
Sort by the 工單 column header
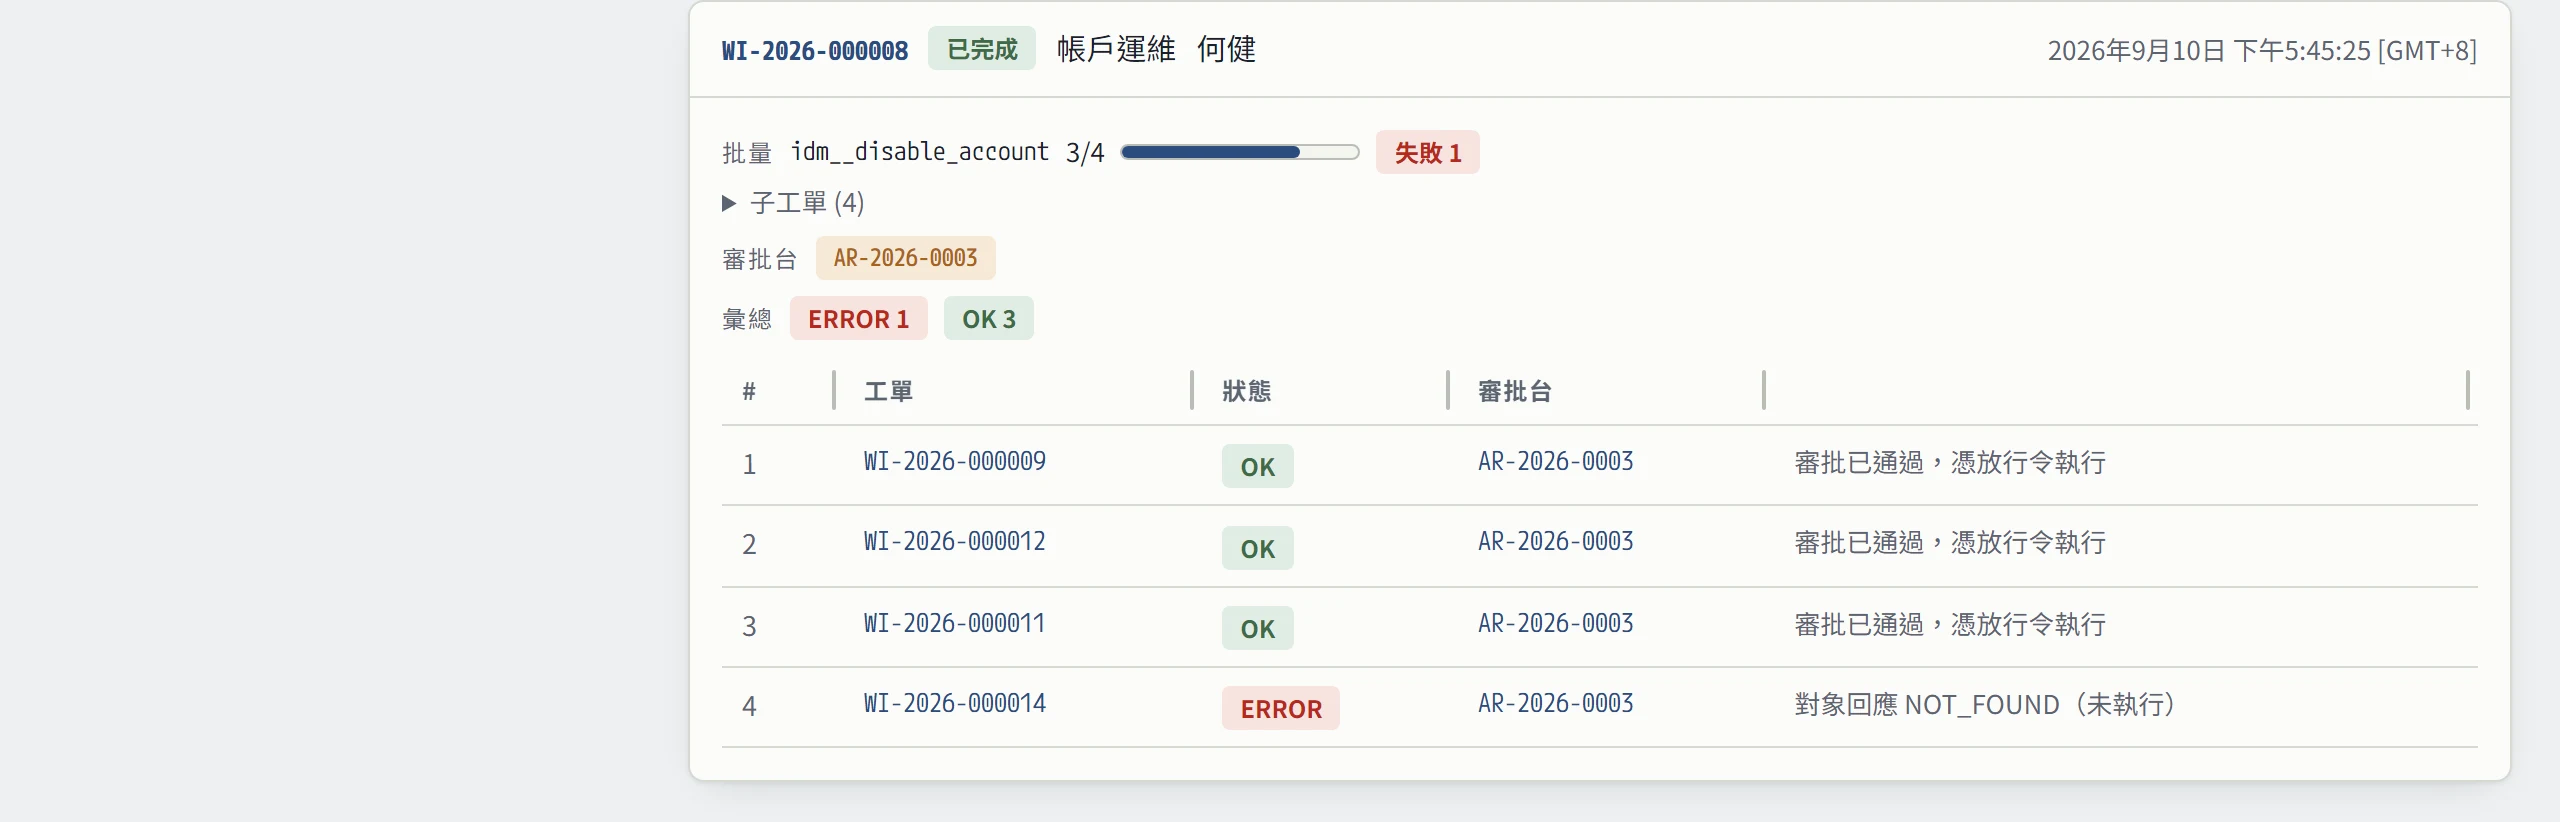click(x=889, y=391)
